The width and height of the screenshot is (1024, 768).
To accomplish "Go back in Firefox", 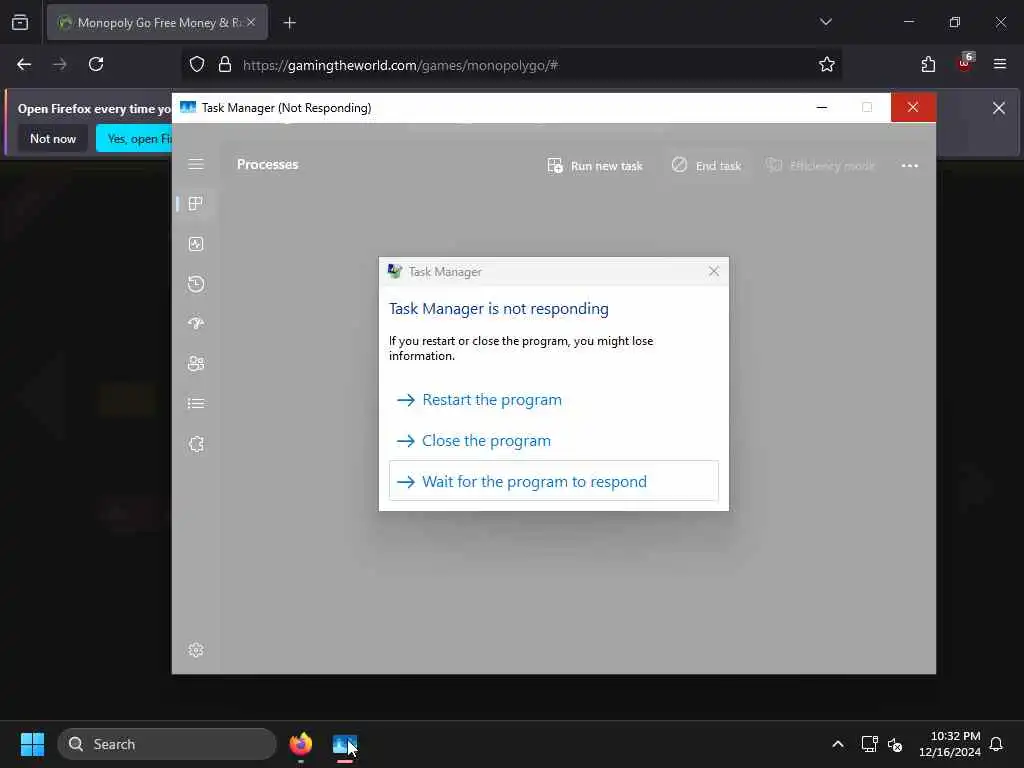I will point(24,65).
